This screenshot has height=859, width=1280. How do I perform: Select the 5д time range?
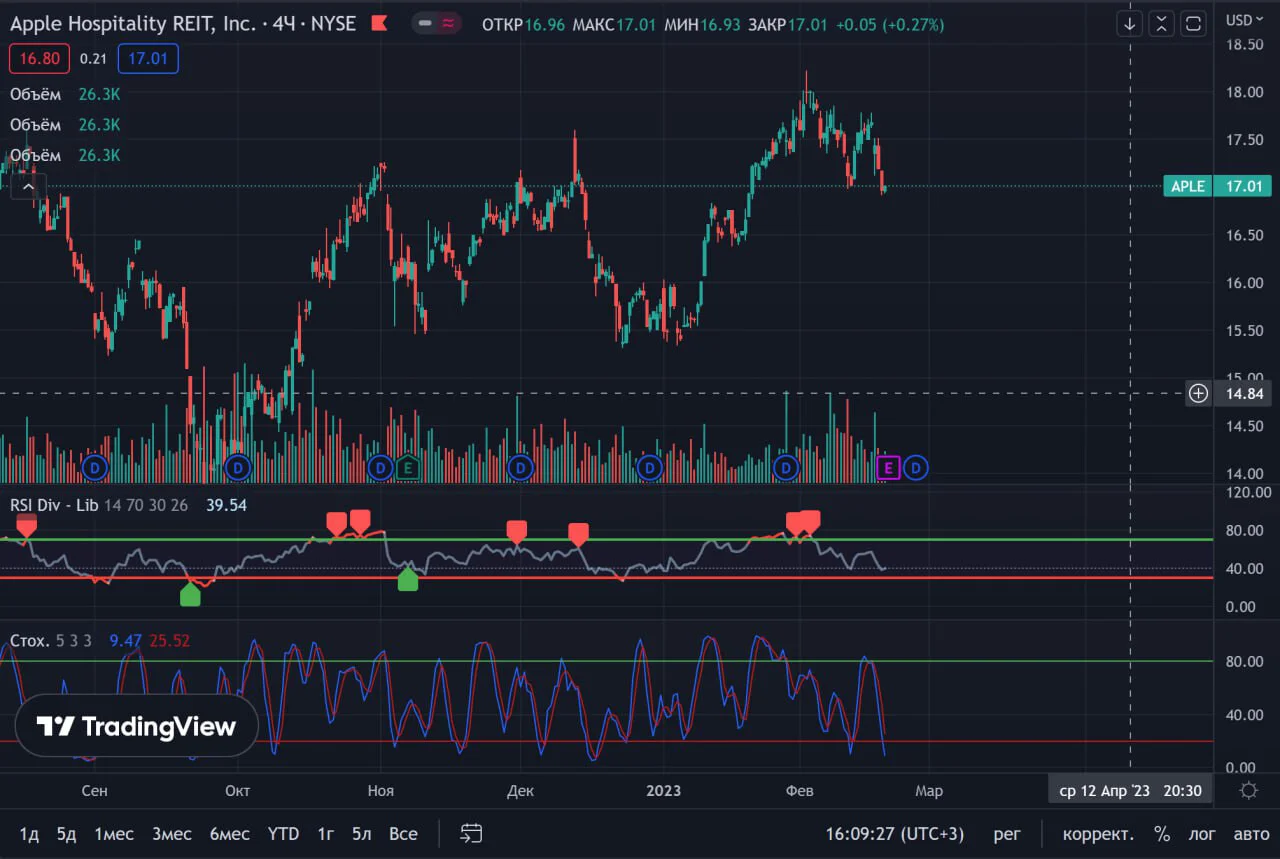coord(66,834)
